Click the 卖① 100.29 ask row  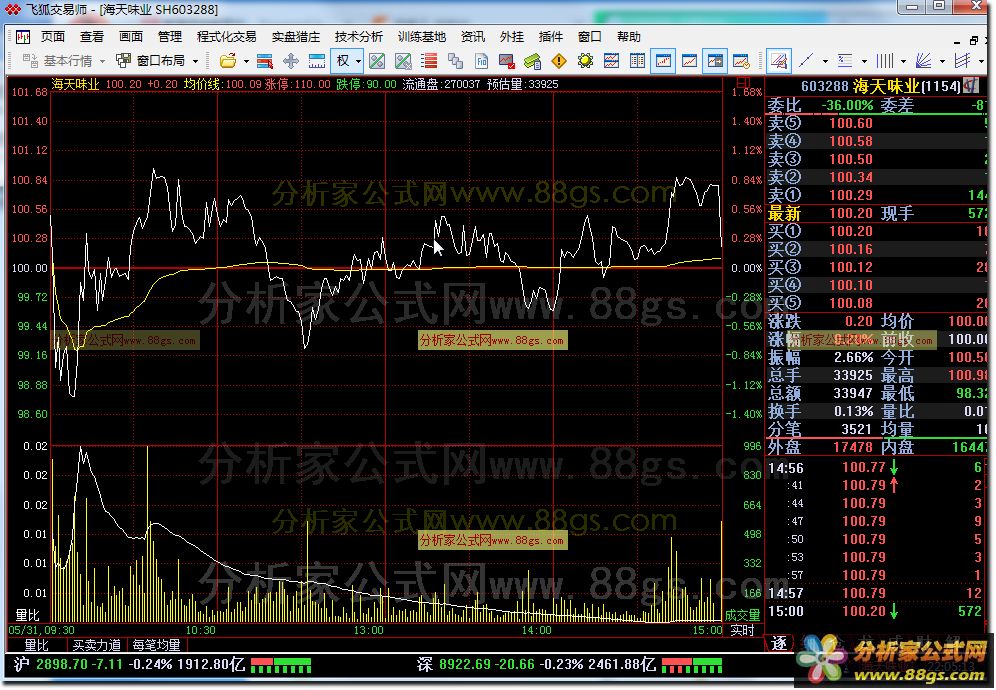[x=877, y=195]
